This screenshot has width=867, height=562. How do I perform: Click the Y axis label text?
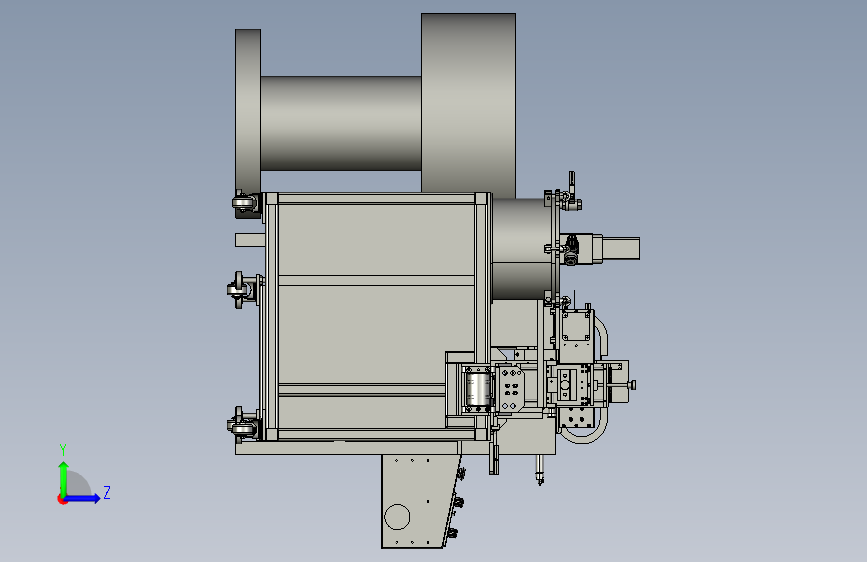pos(63,449)
